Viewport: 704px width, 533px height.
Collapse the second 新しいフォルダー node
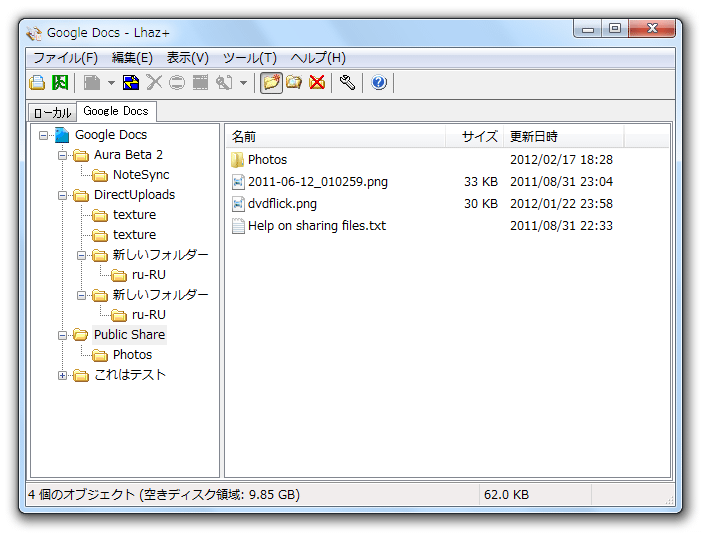click(81, 295)
